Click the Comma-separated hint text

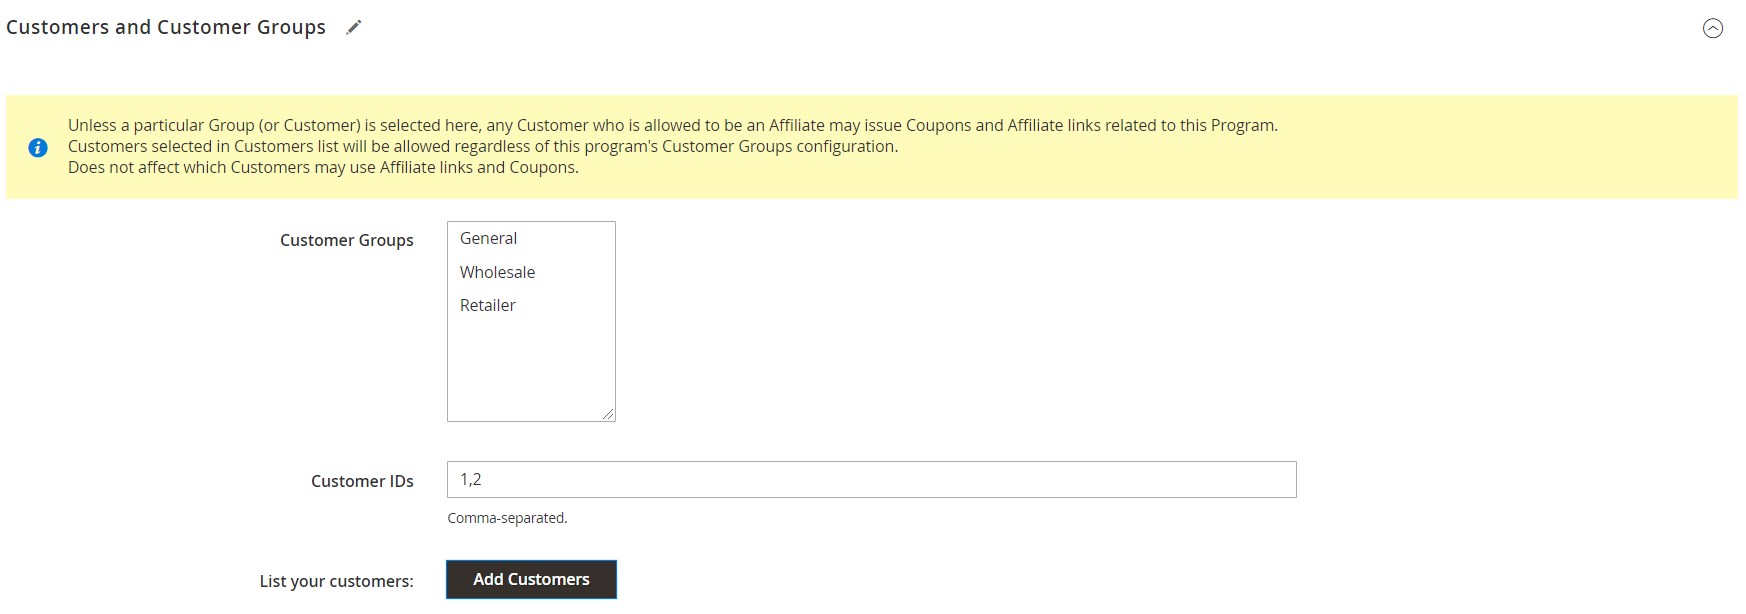(x=507, y=518)
